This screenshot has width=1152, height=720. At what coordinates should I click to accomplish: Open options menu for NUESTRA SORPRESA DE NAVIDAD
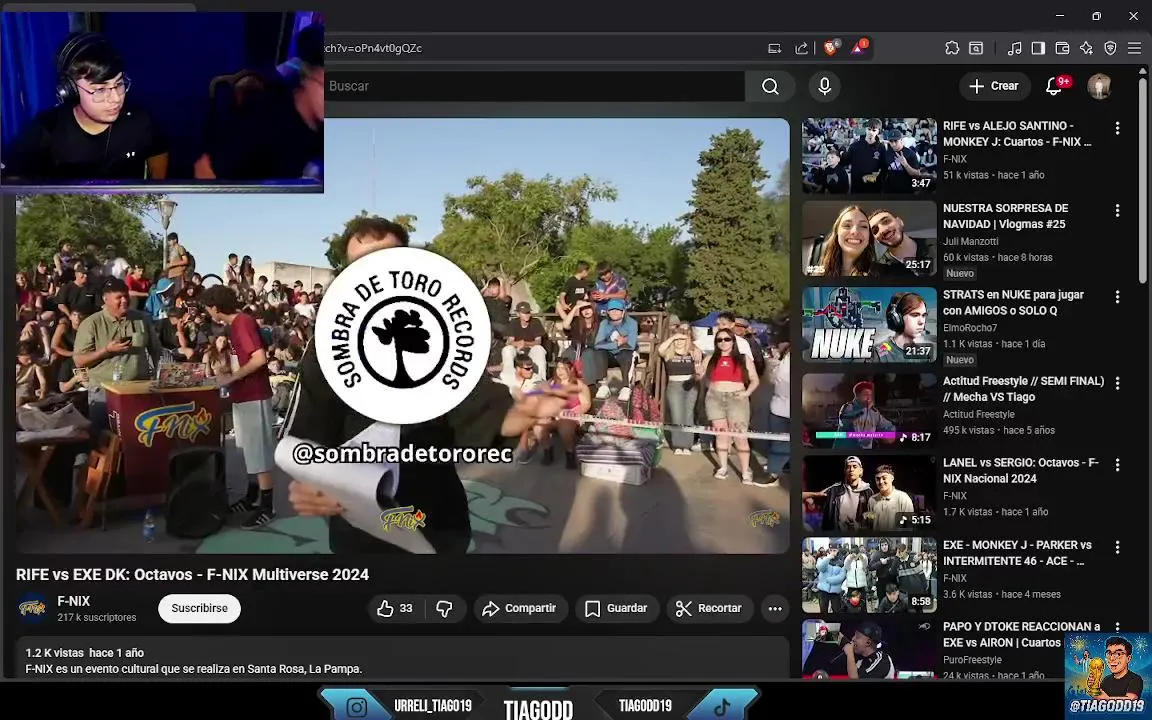coord(1117,210)
